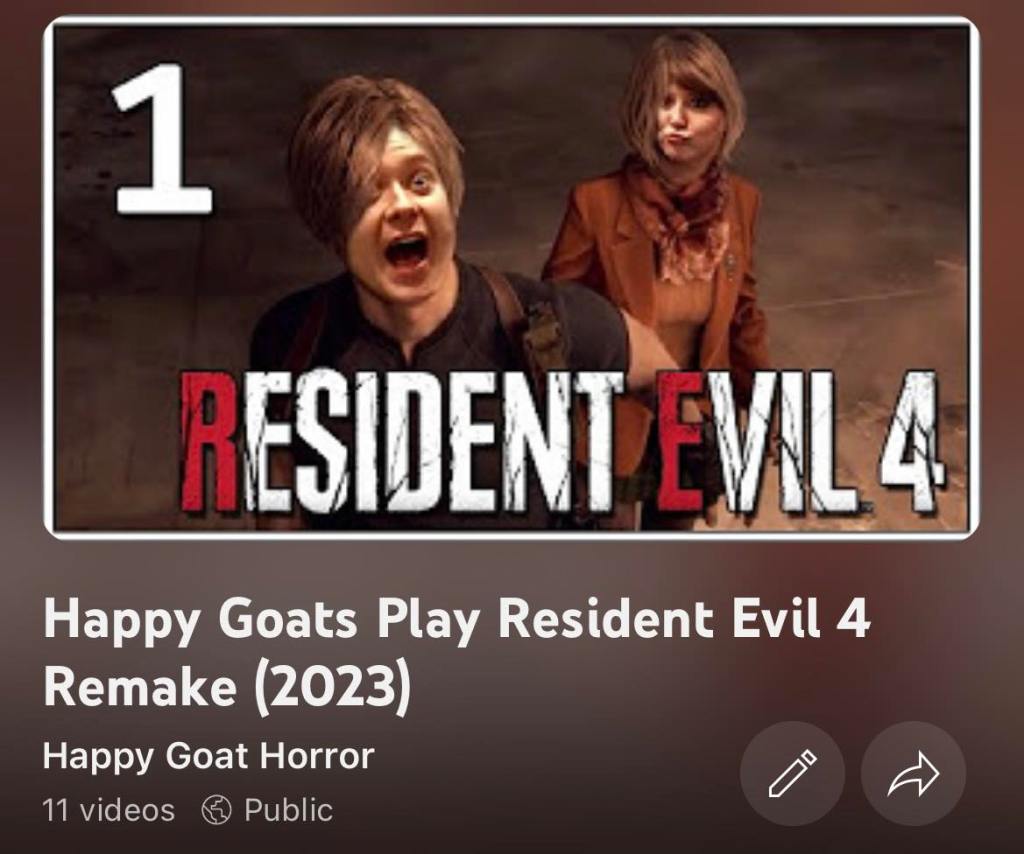Image resolution: width=1024 pixels, height=854 pixels.
Task: Tap the pencil edit playlist icon
Action: tap(792, 774)
